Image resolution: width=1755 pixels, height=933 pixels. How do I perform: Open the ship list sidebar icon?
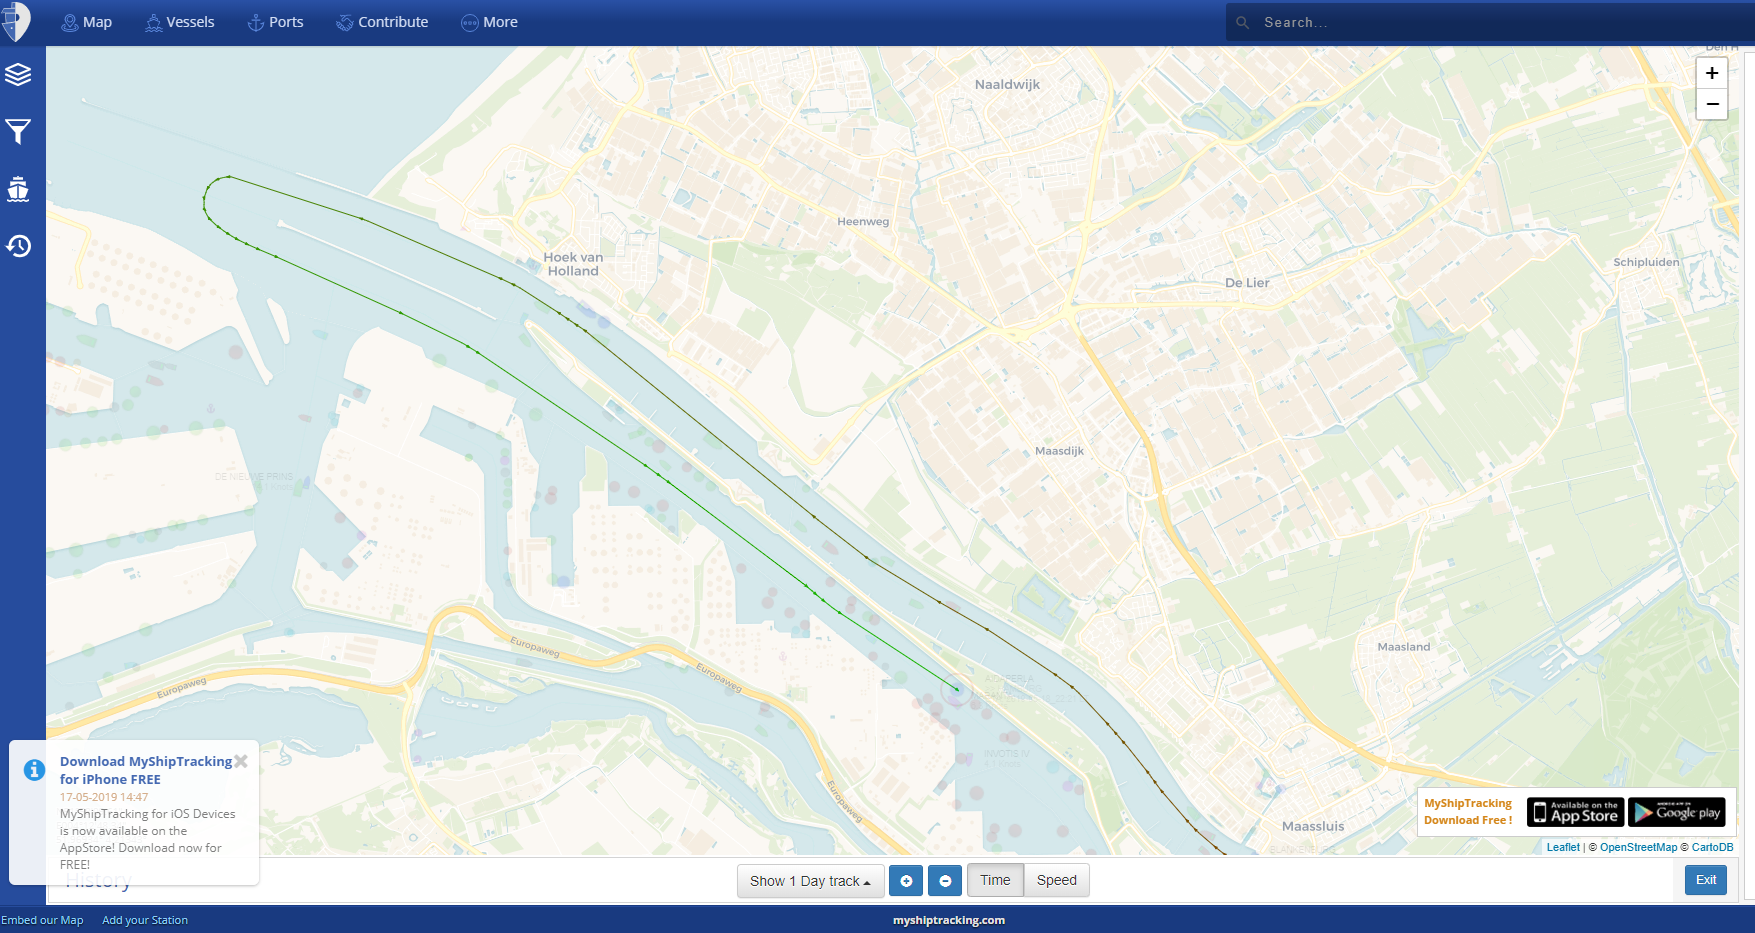pos(18,189)
